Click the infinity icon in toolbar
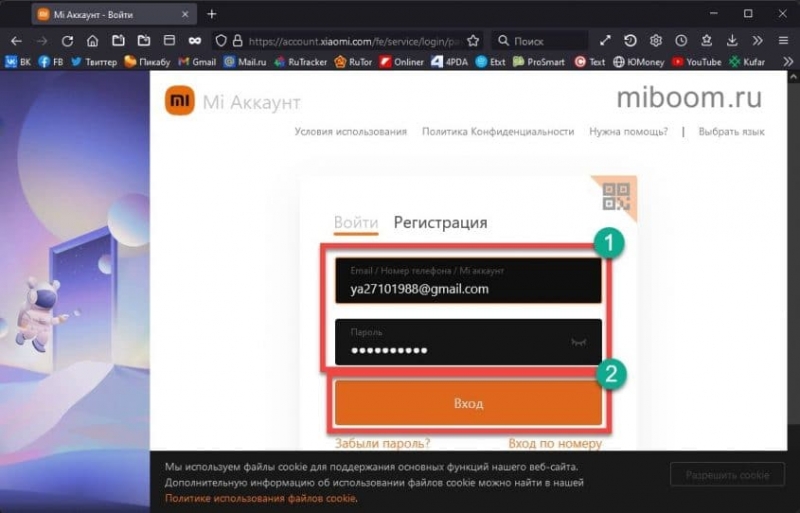The image size is (800, 513). point(194,41)
